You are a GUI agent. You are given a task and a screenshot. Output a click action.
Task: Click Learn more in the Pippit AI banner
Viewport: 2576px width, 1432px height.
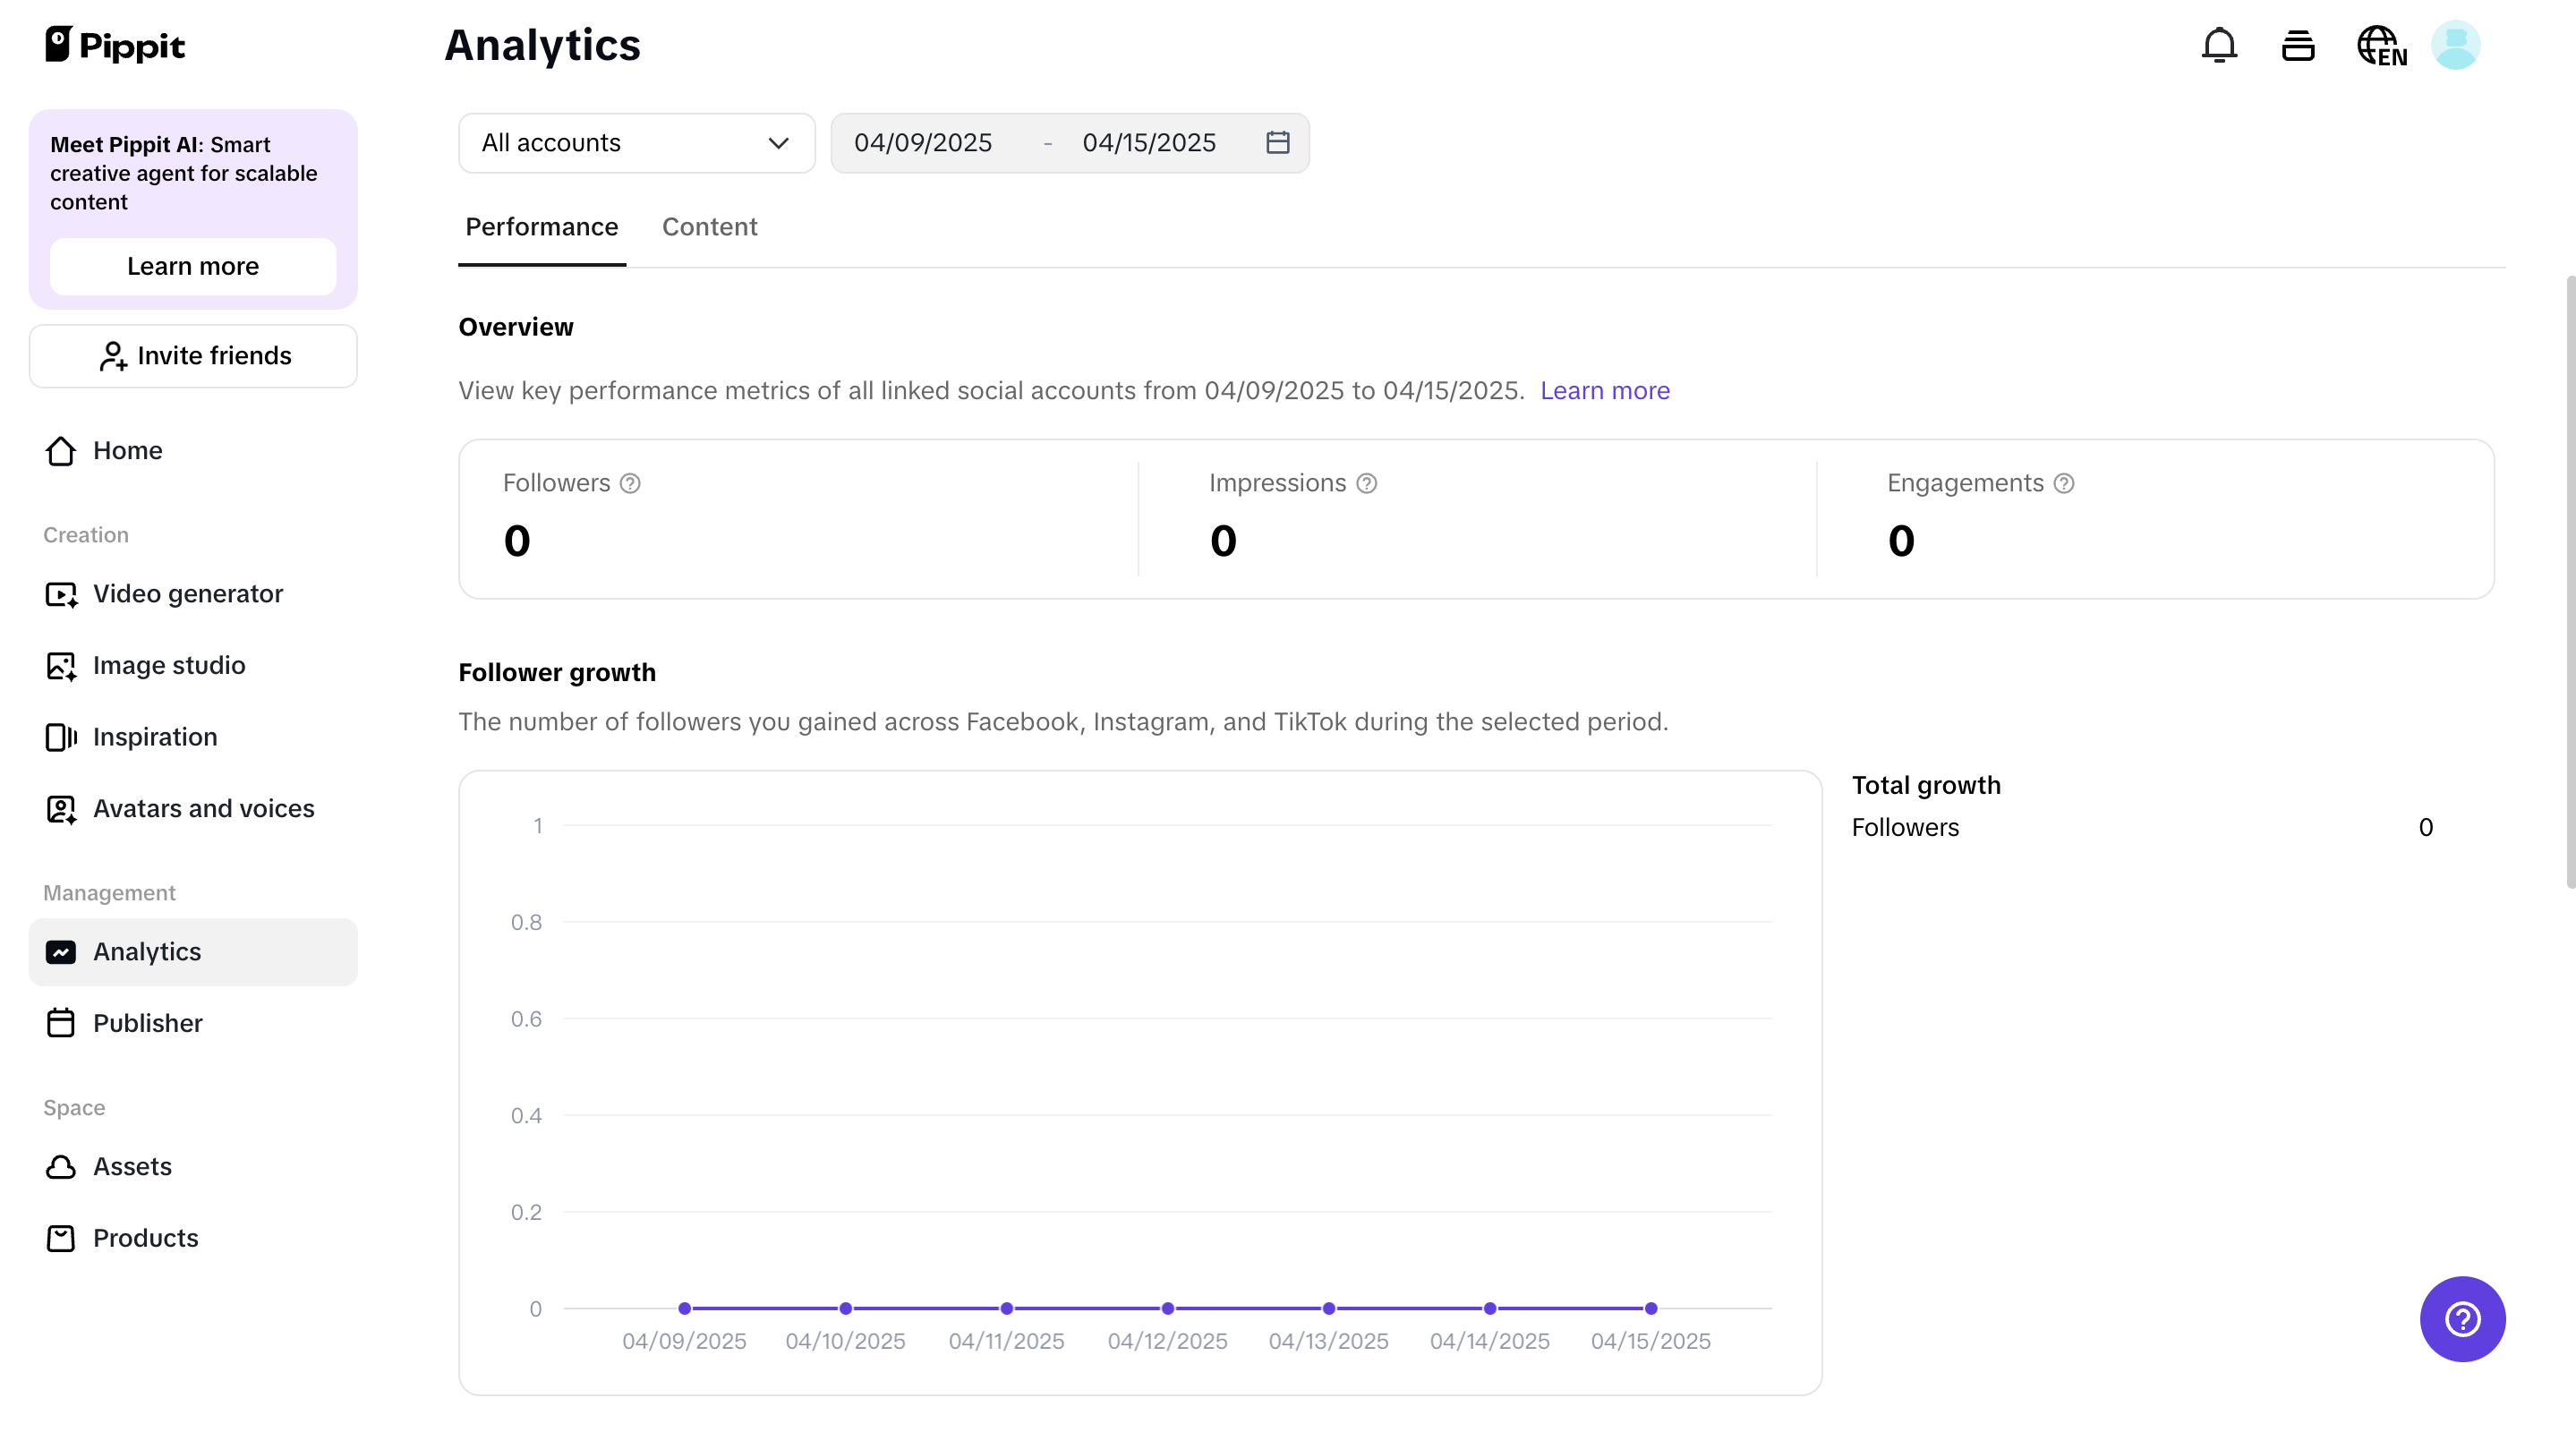pos(192,266)
